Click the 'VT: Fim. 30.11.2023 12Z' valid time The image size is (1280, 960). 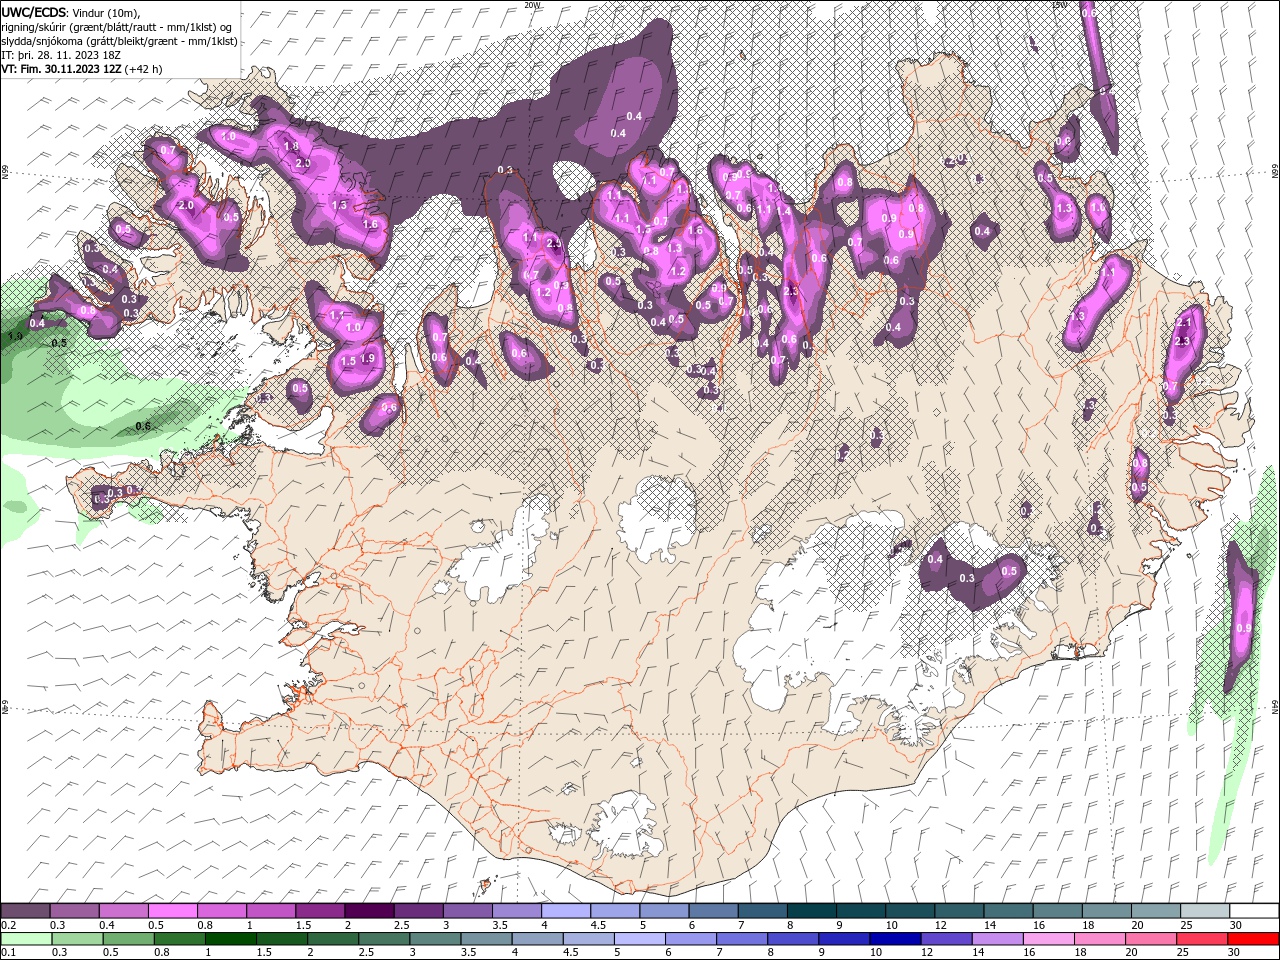coord(60,69)
